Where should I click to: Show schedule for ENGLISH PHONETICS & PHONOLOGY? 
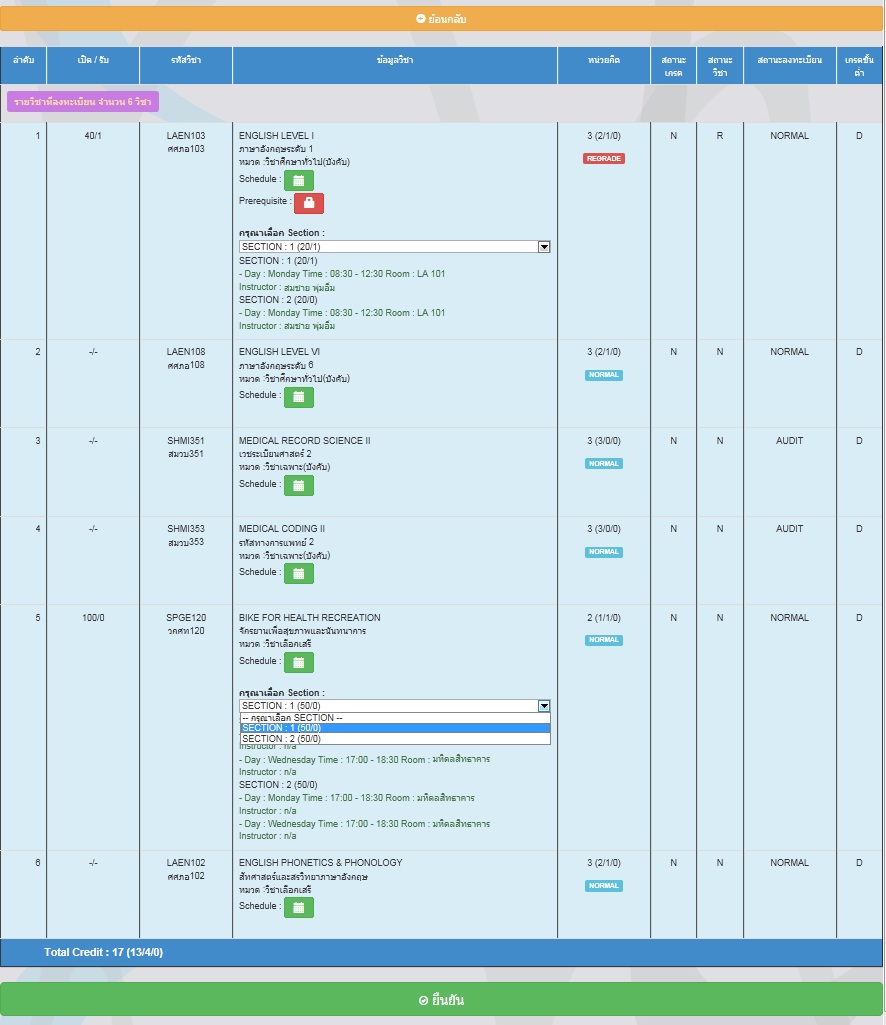click(x=299, y=907)
